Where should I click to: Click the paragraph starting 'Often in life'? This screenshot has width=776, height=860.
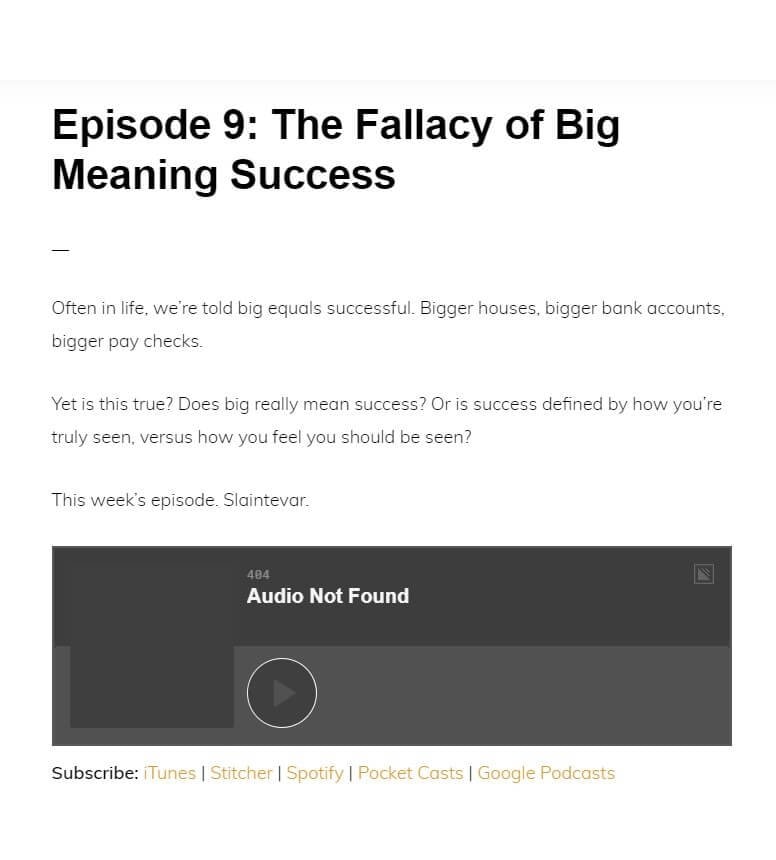(388, 324)
